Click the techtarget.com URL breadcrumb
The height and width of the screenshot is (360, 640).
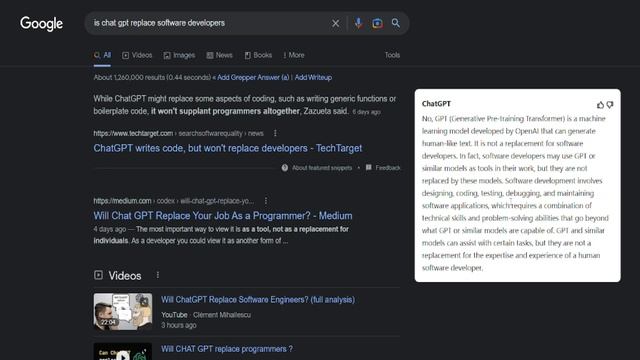click(x=178, y=133)
